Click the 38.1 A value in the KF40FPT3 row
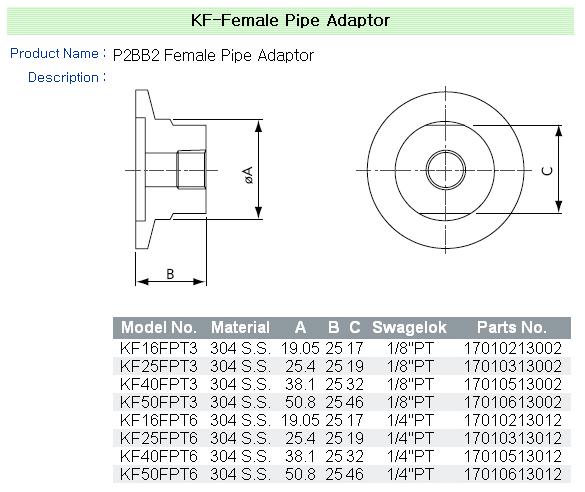 pos(300,384)
